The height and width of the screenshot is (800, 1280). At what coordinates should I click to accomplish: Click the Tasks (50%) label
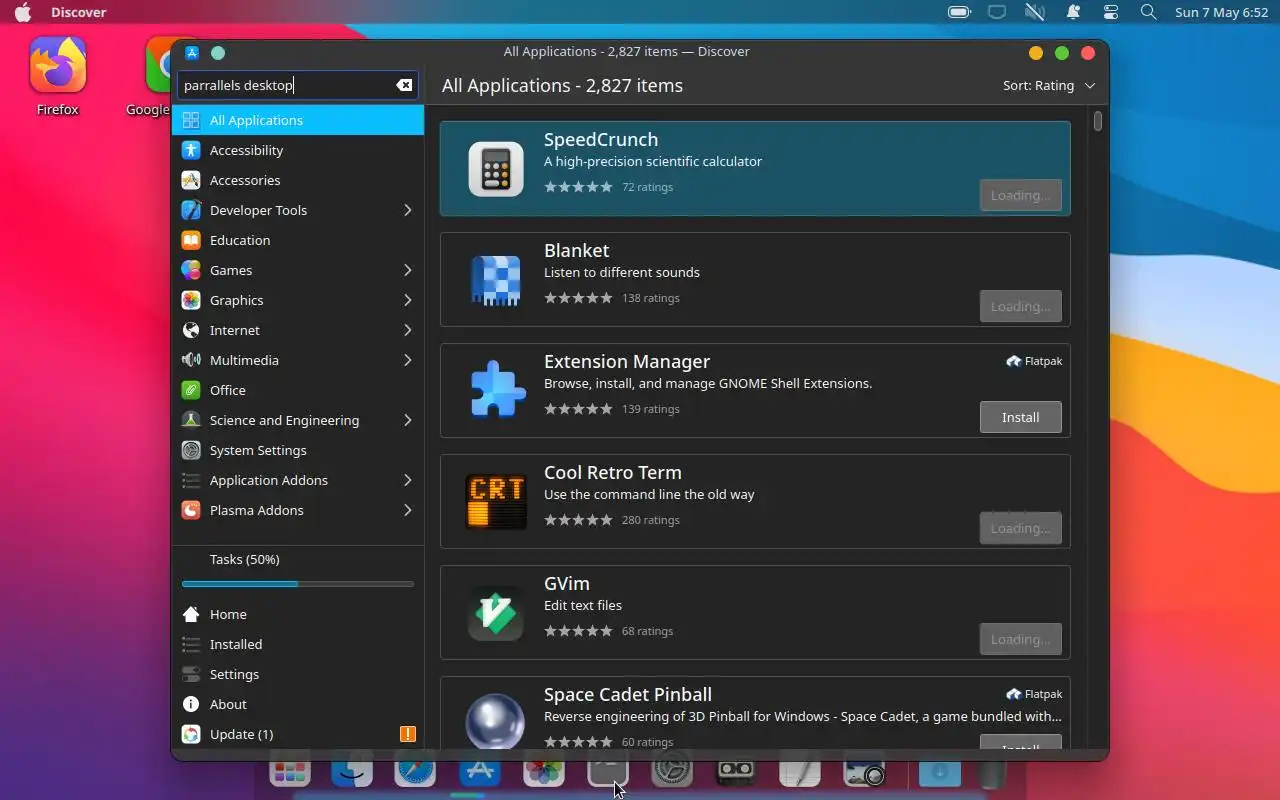pos(245,559)
